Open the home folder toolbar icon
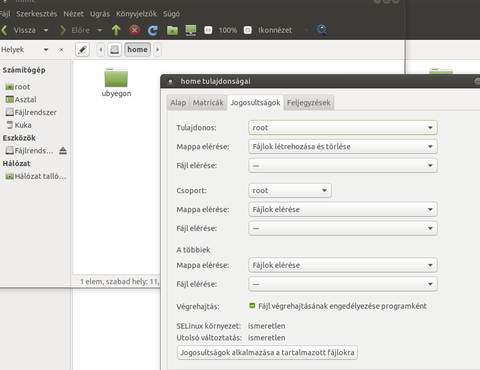This screenshot has height=370, width=480. 172,30
